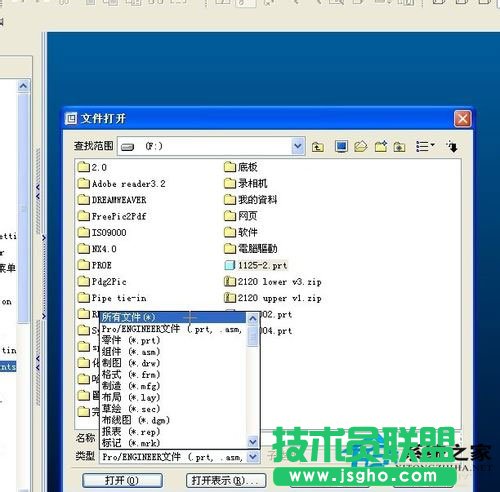The image size is (500, 492).
Task: Choose Pro/ENGINEER文件 entry in the type list
Action: point(173,329)
